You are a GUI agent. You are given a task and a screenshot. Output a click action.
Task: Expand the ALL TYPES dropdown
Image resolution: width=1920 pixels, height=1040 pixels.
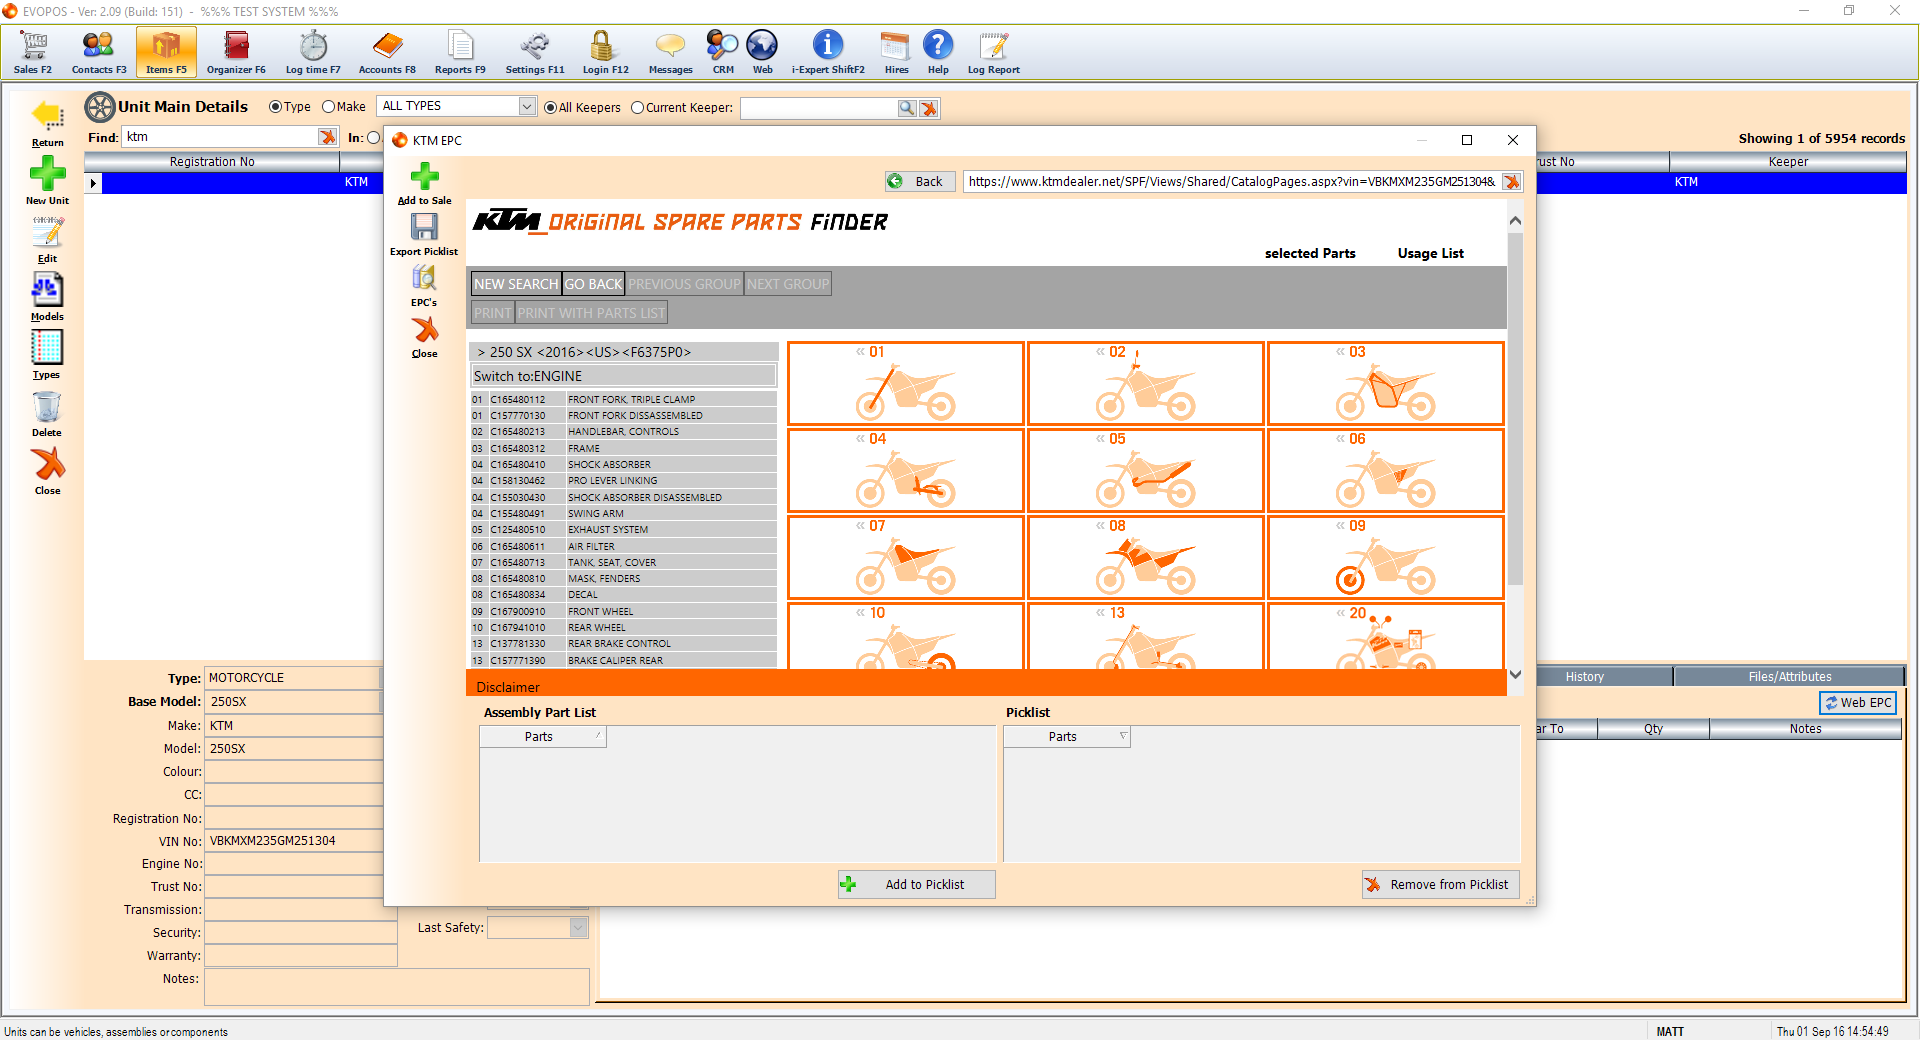pyautogui.click(x=527, y=106)
